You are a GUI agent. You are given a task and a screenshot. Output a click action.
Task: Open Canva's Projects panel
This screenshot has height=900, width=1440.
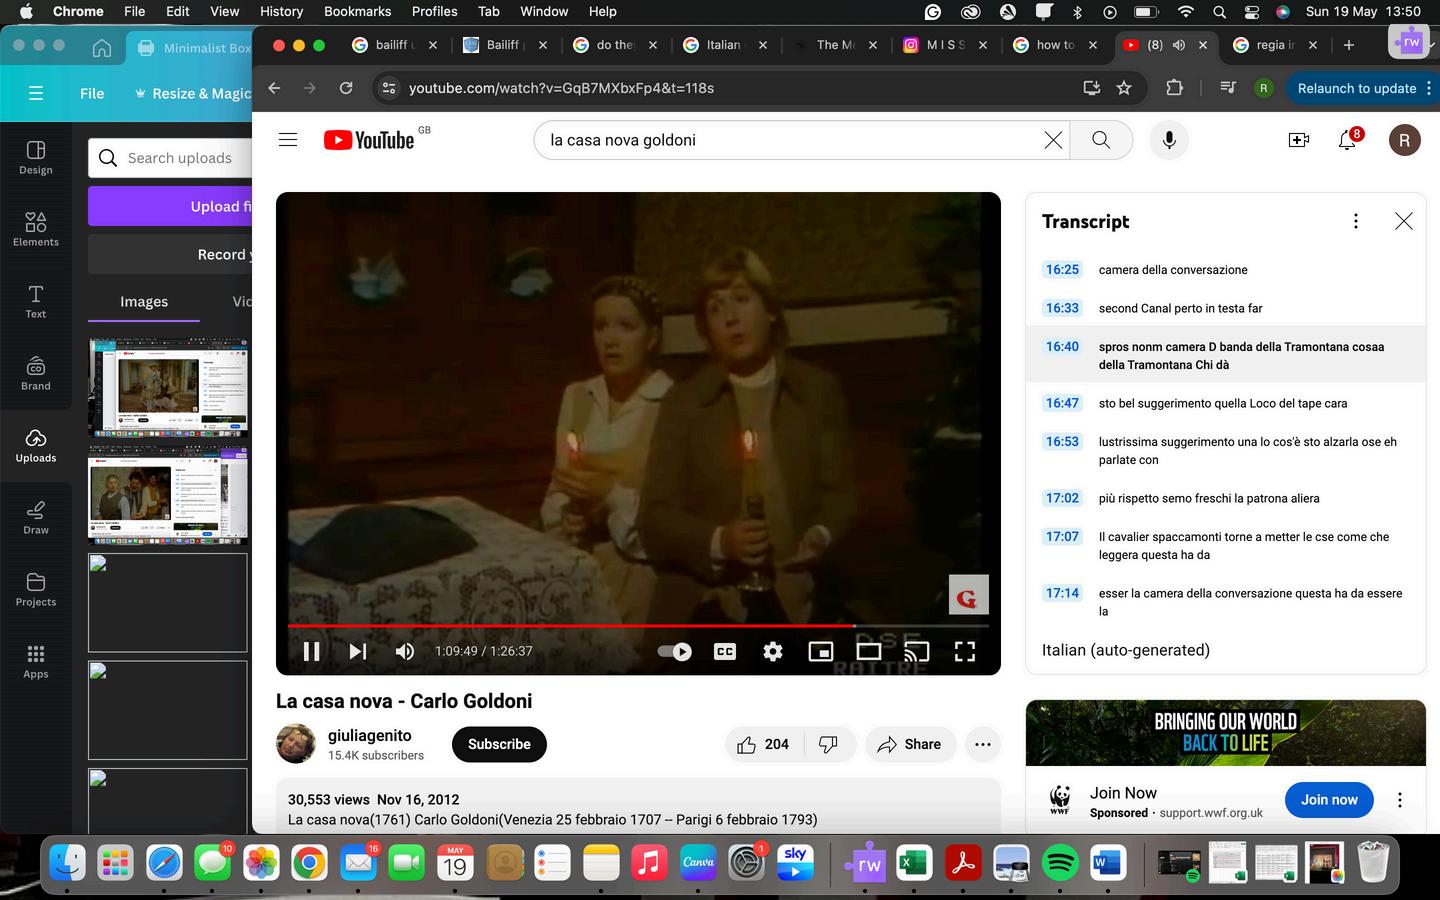36,589
